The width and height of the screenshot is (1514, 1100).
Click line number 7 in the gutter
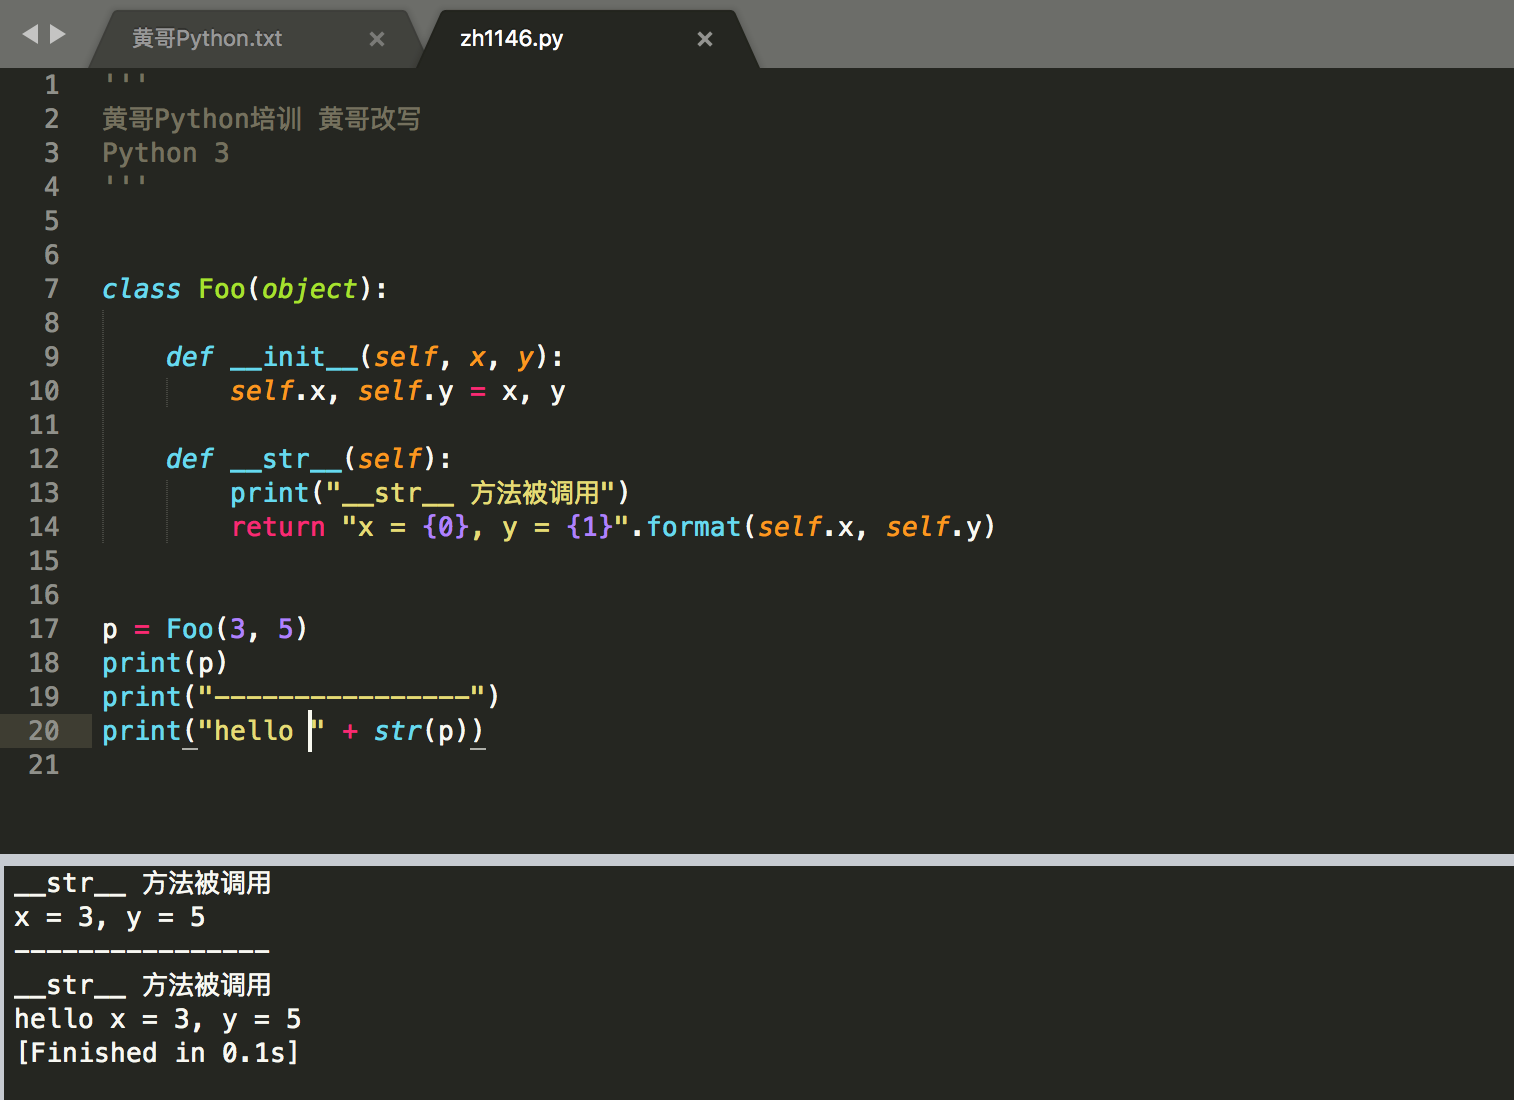click(x=51, y=289)
